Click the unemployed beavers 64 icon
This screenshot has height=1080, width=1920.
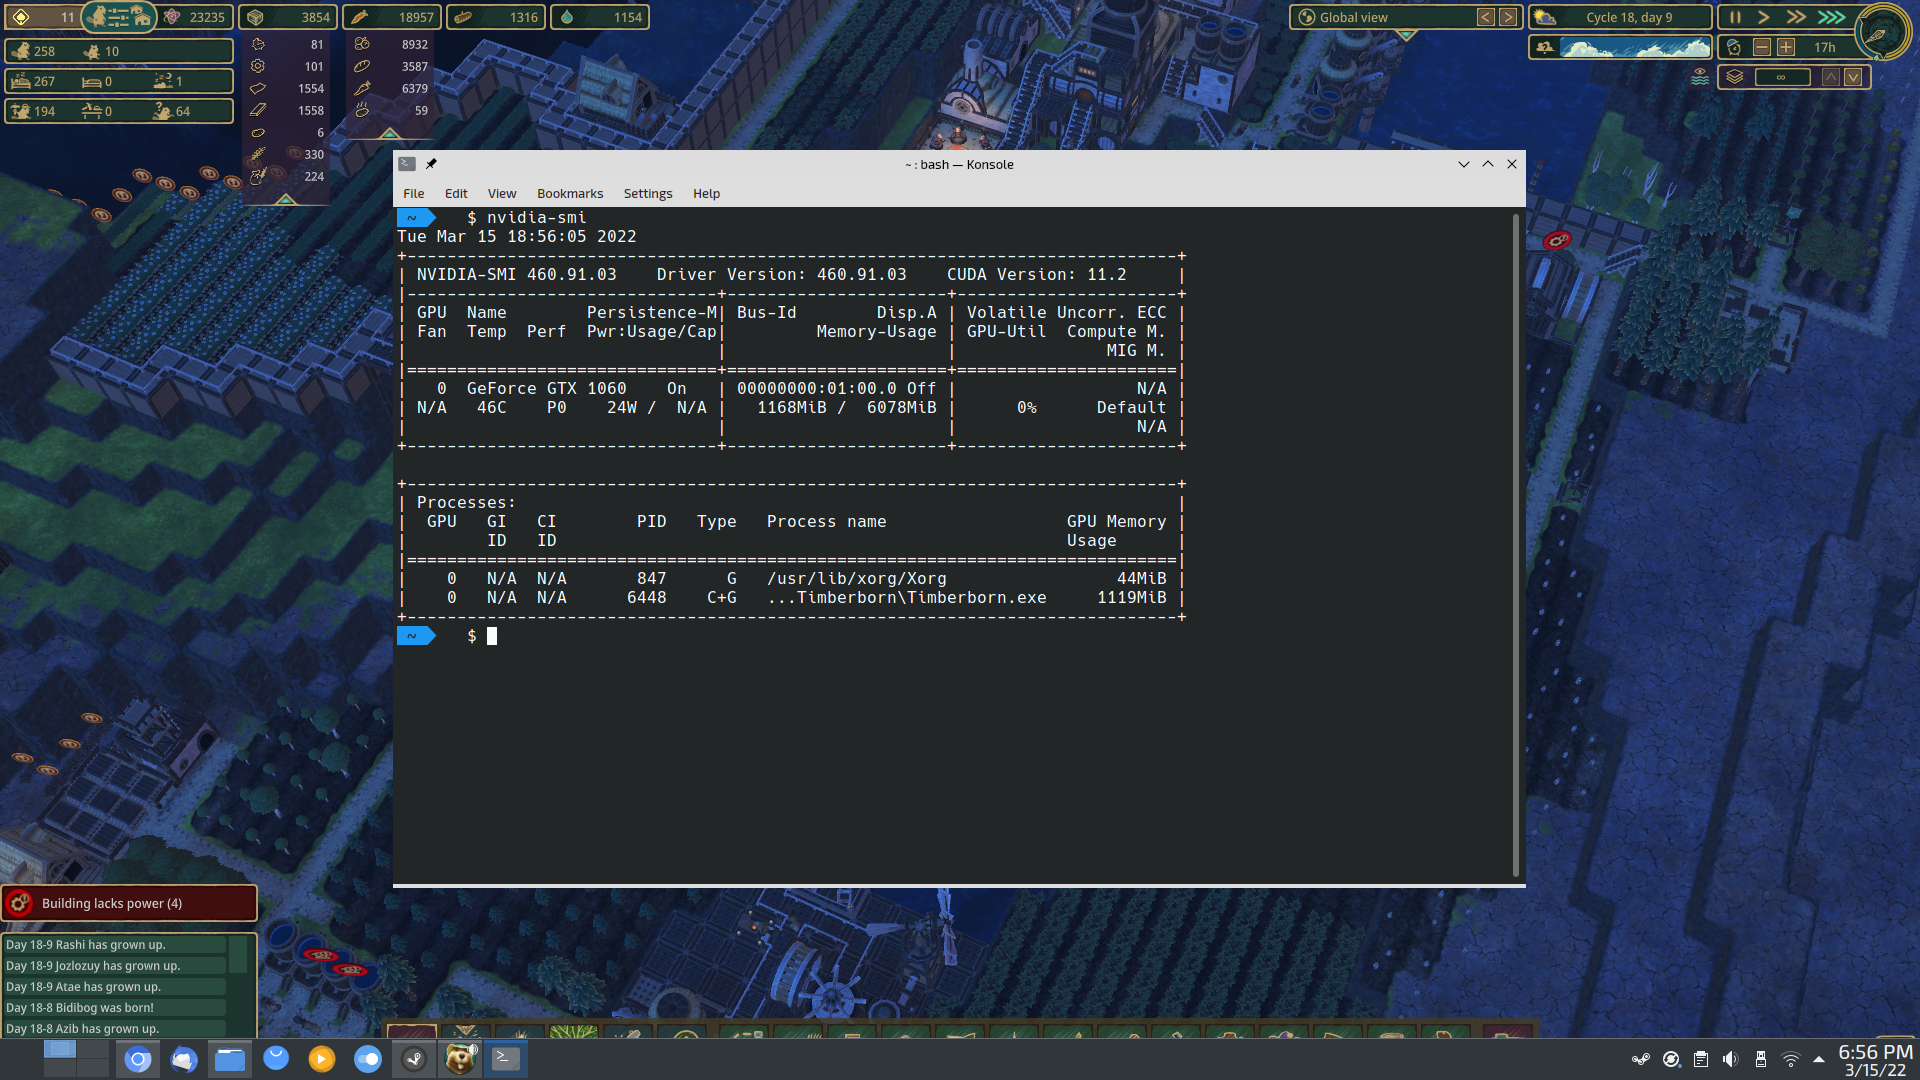pos(162,111)
